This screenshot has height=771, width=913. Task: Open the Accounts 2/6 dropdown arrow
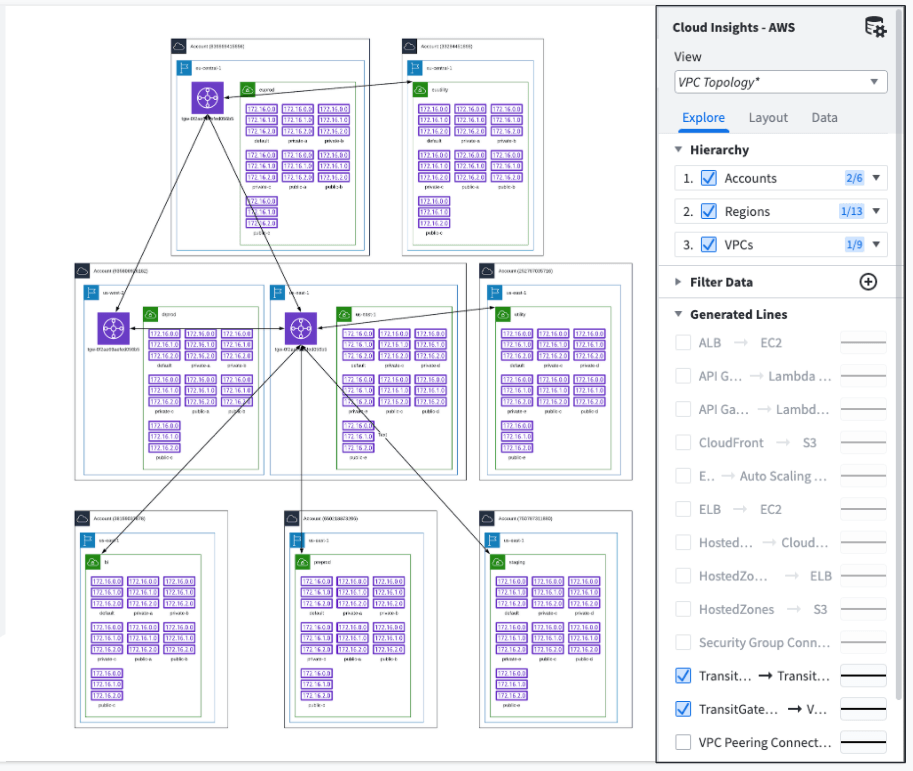coord(876,178)
